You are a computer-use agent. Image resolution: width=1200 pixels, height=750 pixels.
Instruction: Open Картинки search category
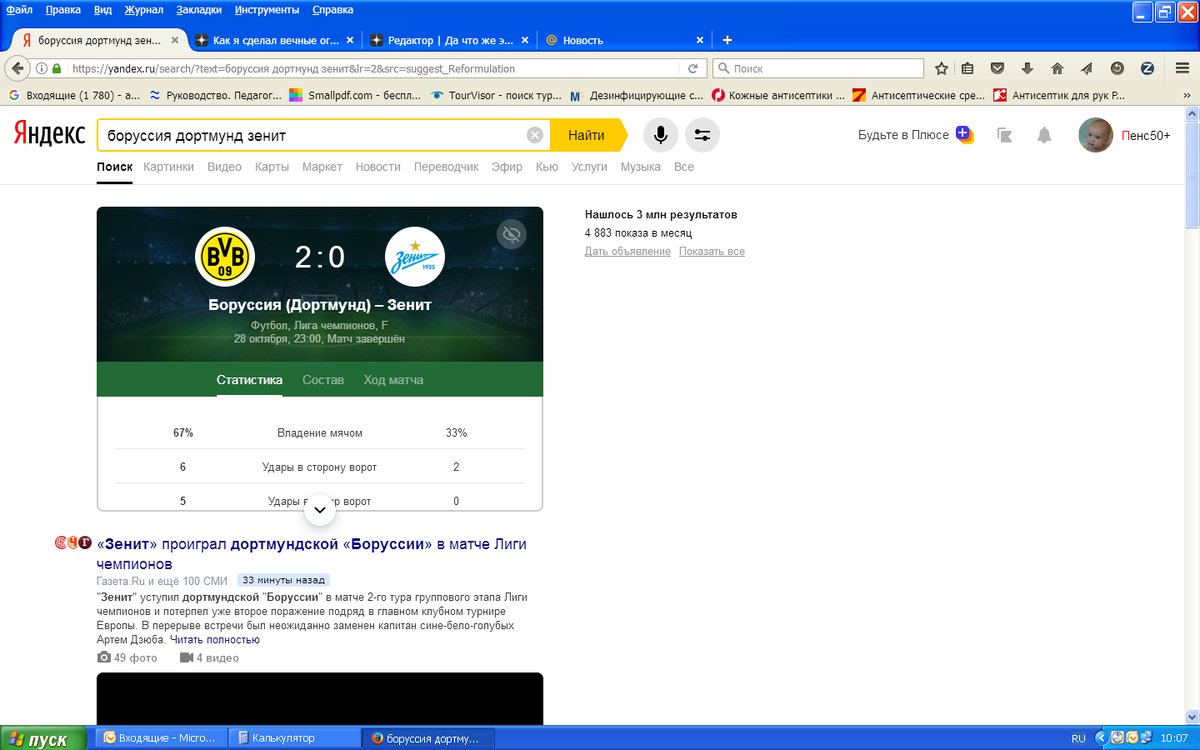pyautogui.click(x=168, y=167)
